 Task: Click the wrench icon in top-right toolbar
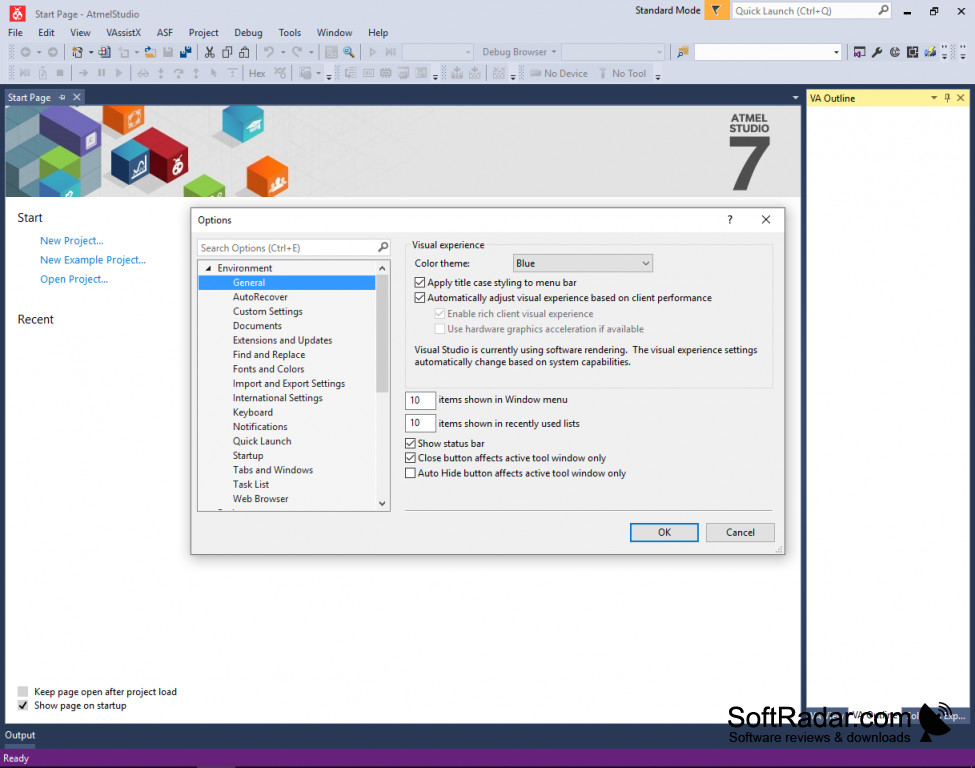[x=877, y=52]
